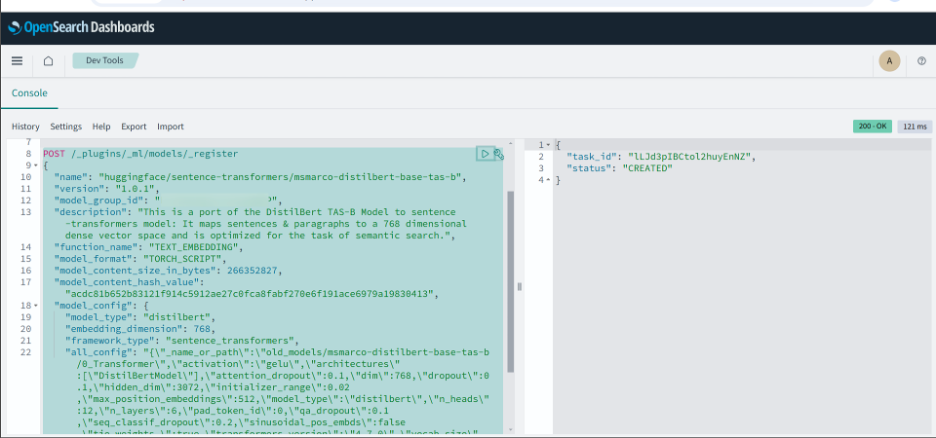Click the "framework_type": "sentence_transformers" line
Image resolution: width=936 pixels, height=438 pixels.
[181, 340]
